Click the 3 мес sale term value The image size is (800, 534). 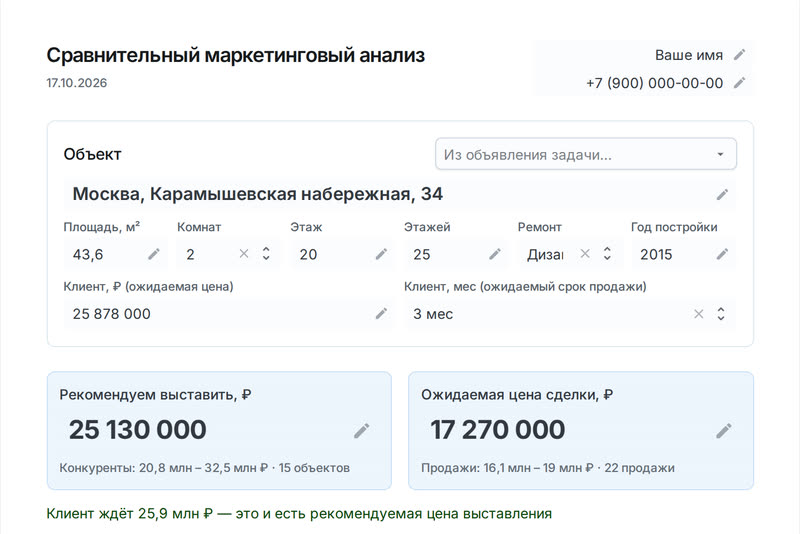[x=433, y=314]
